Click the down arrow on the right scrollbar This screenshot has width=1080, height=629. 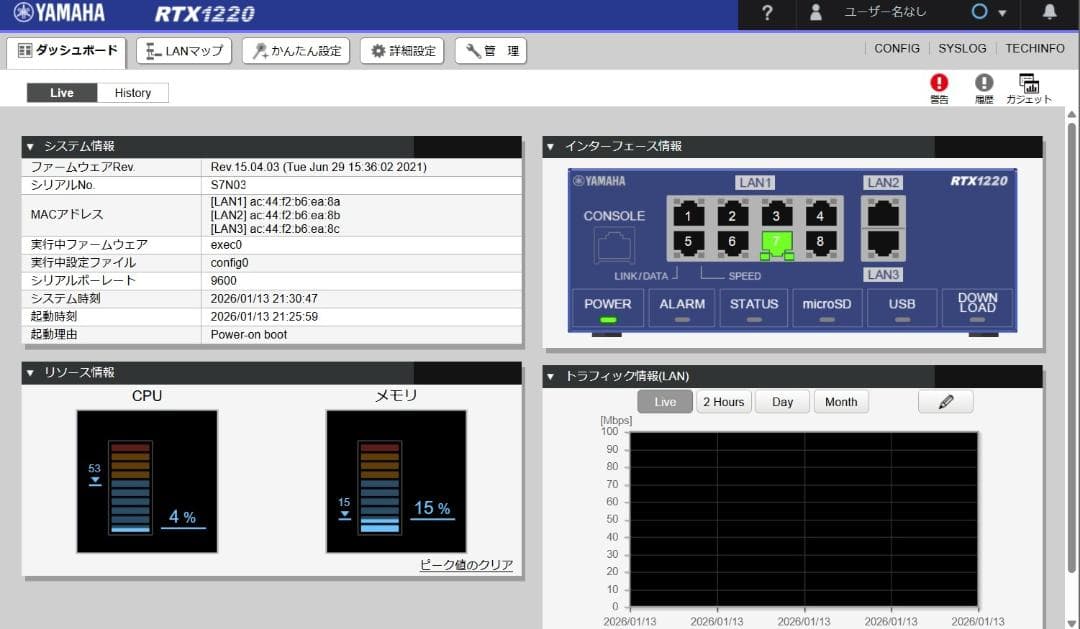pyautogui.click(x=1072, y=620)
